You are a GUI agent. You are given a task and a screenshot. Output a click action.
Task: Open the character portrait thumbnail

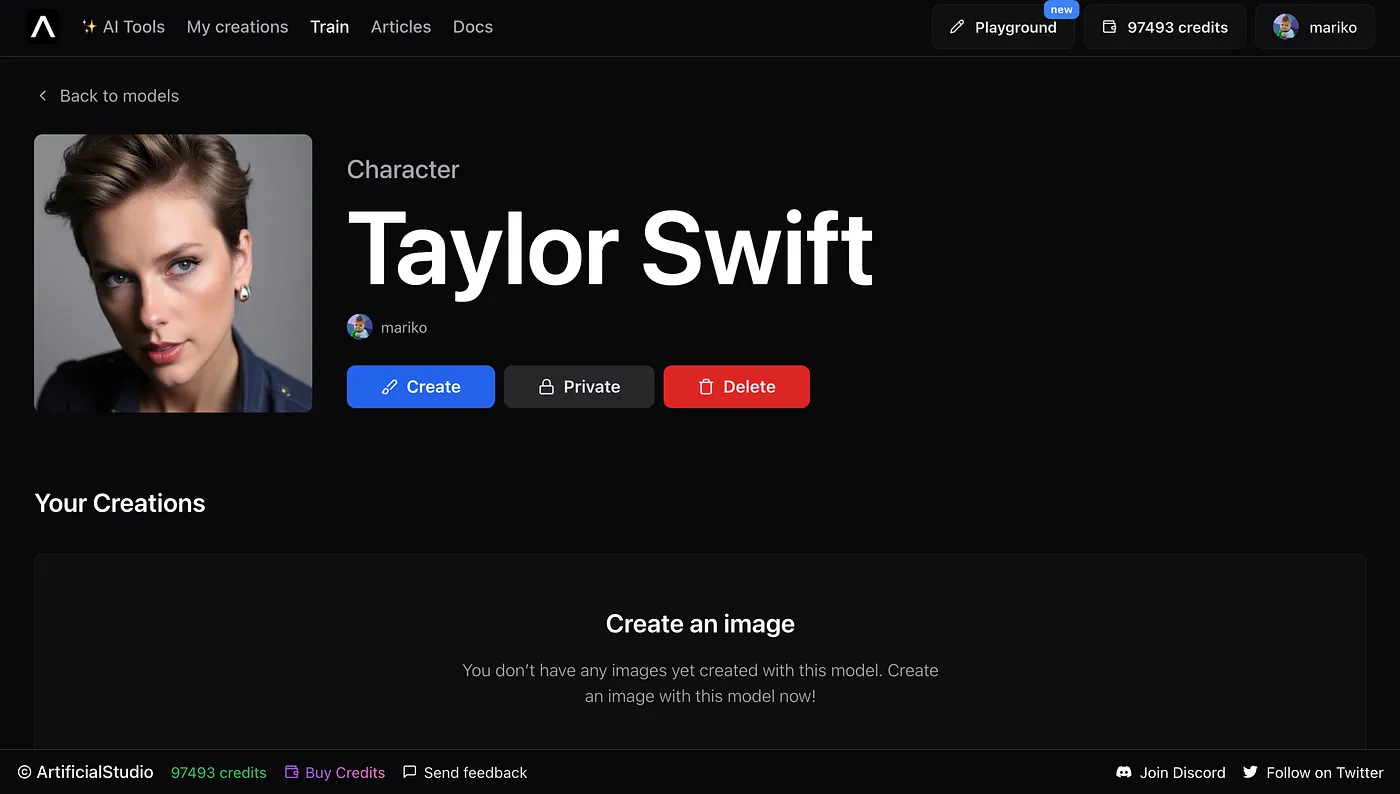[173, 273]
